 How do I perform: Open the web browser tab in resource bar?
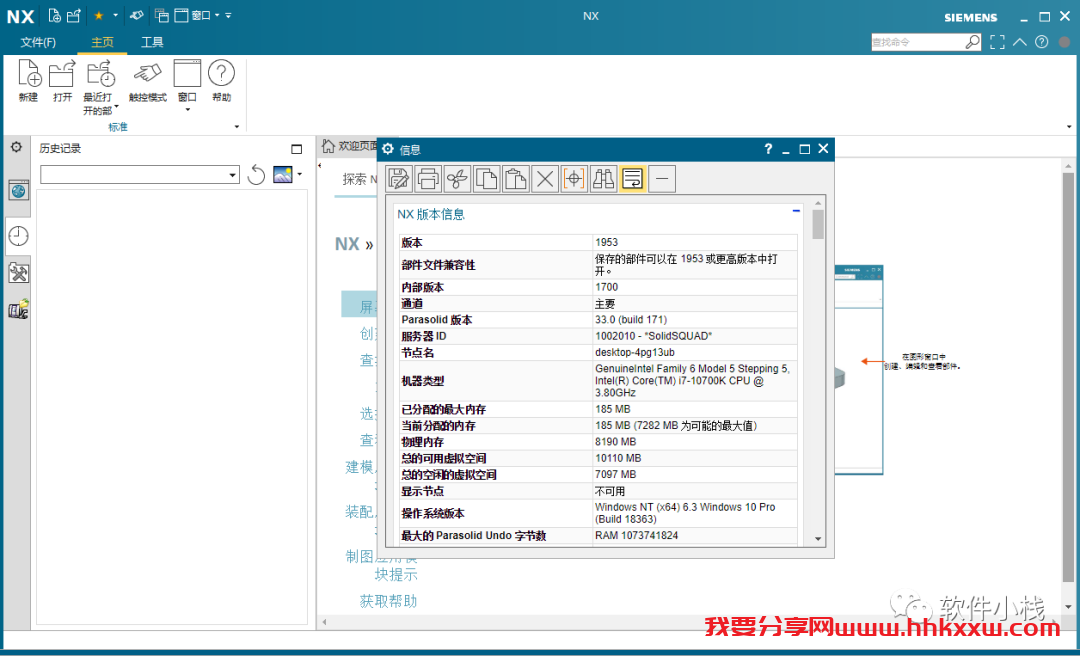pos(18,190)
